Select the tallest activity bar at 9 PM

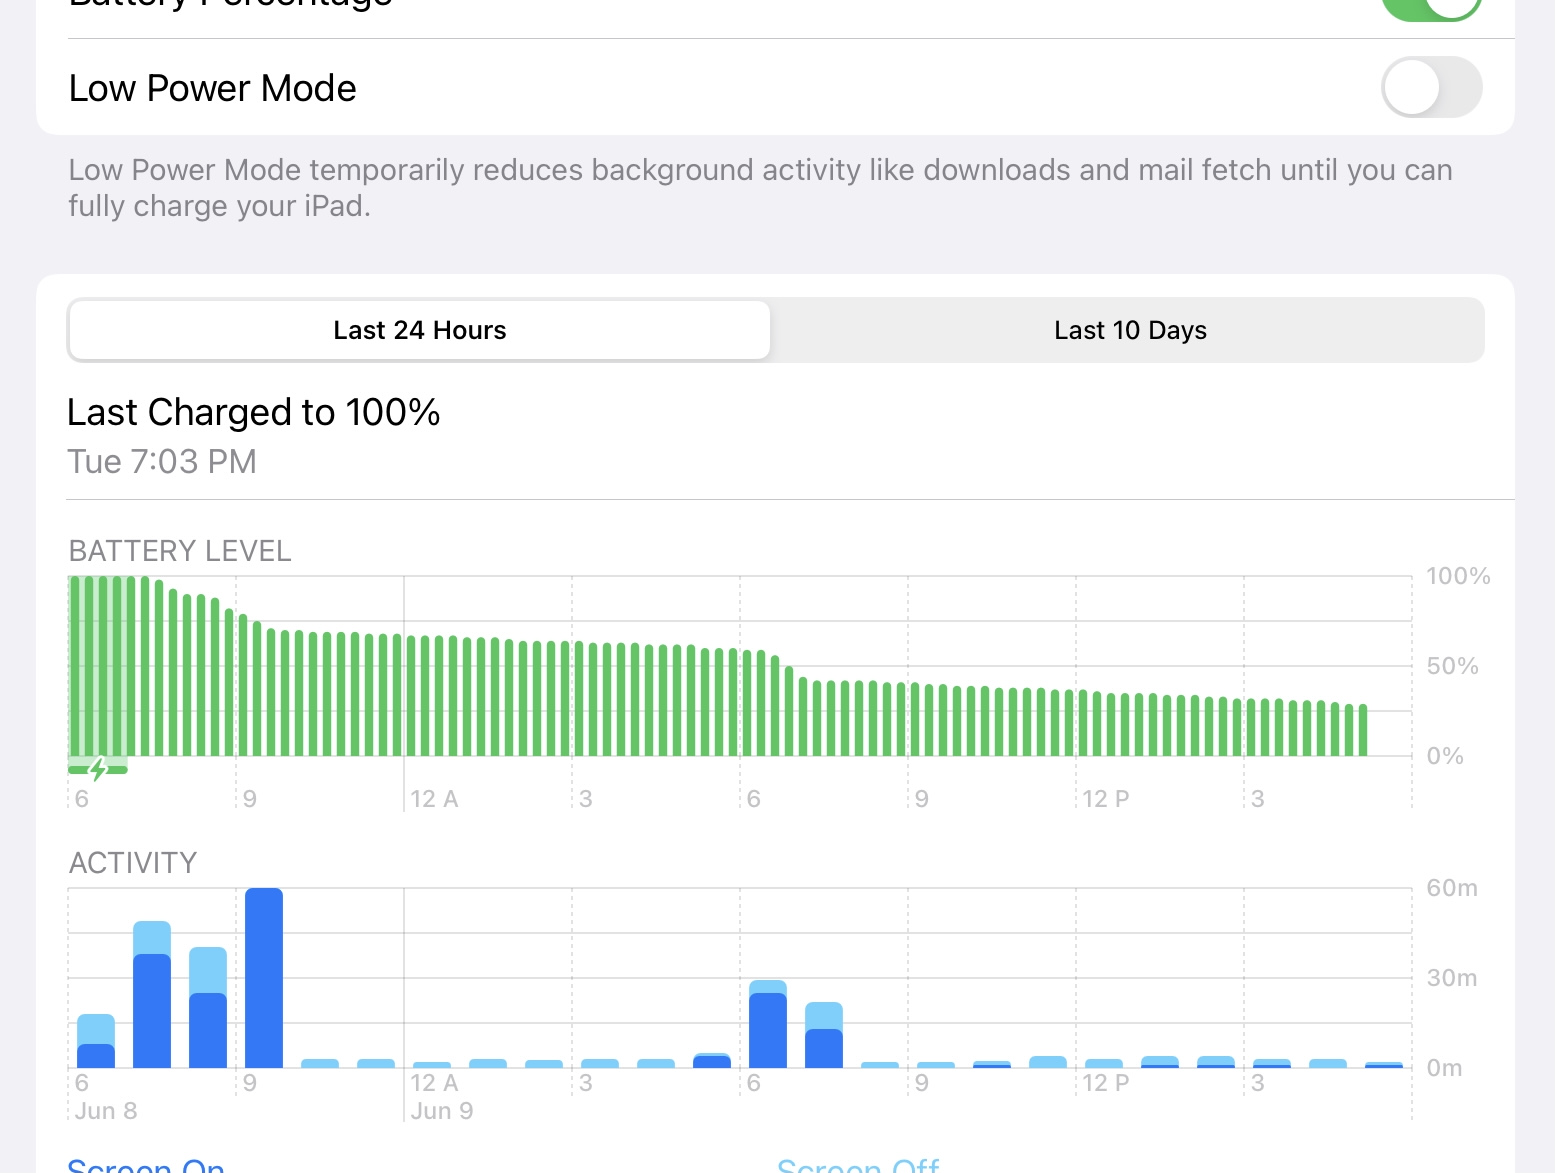pos(264,978)
